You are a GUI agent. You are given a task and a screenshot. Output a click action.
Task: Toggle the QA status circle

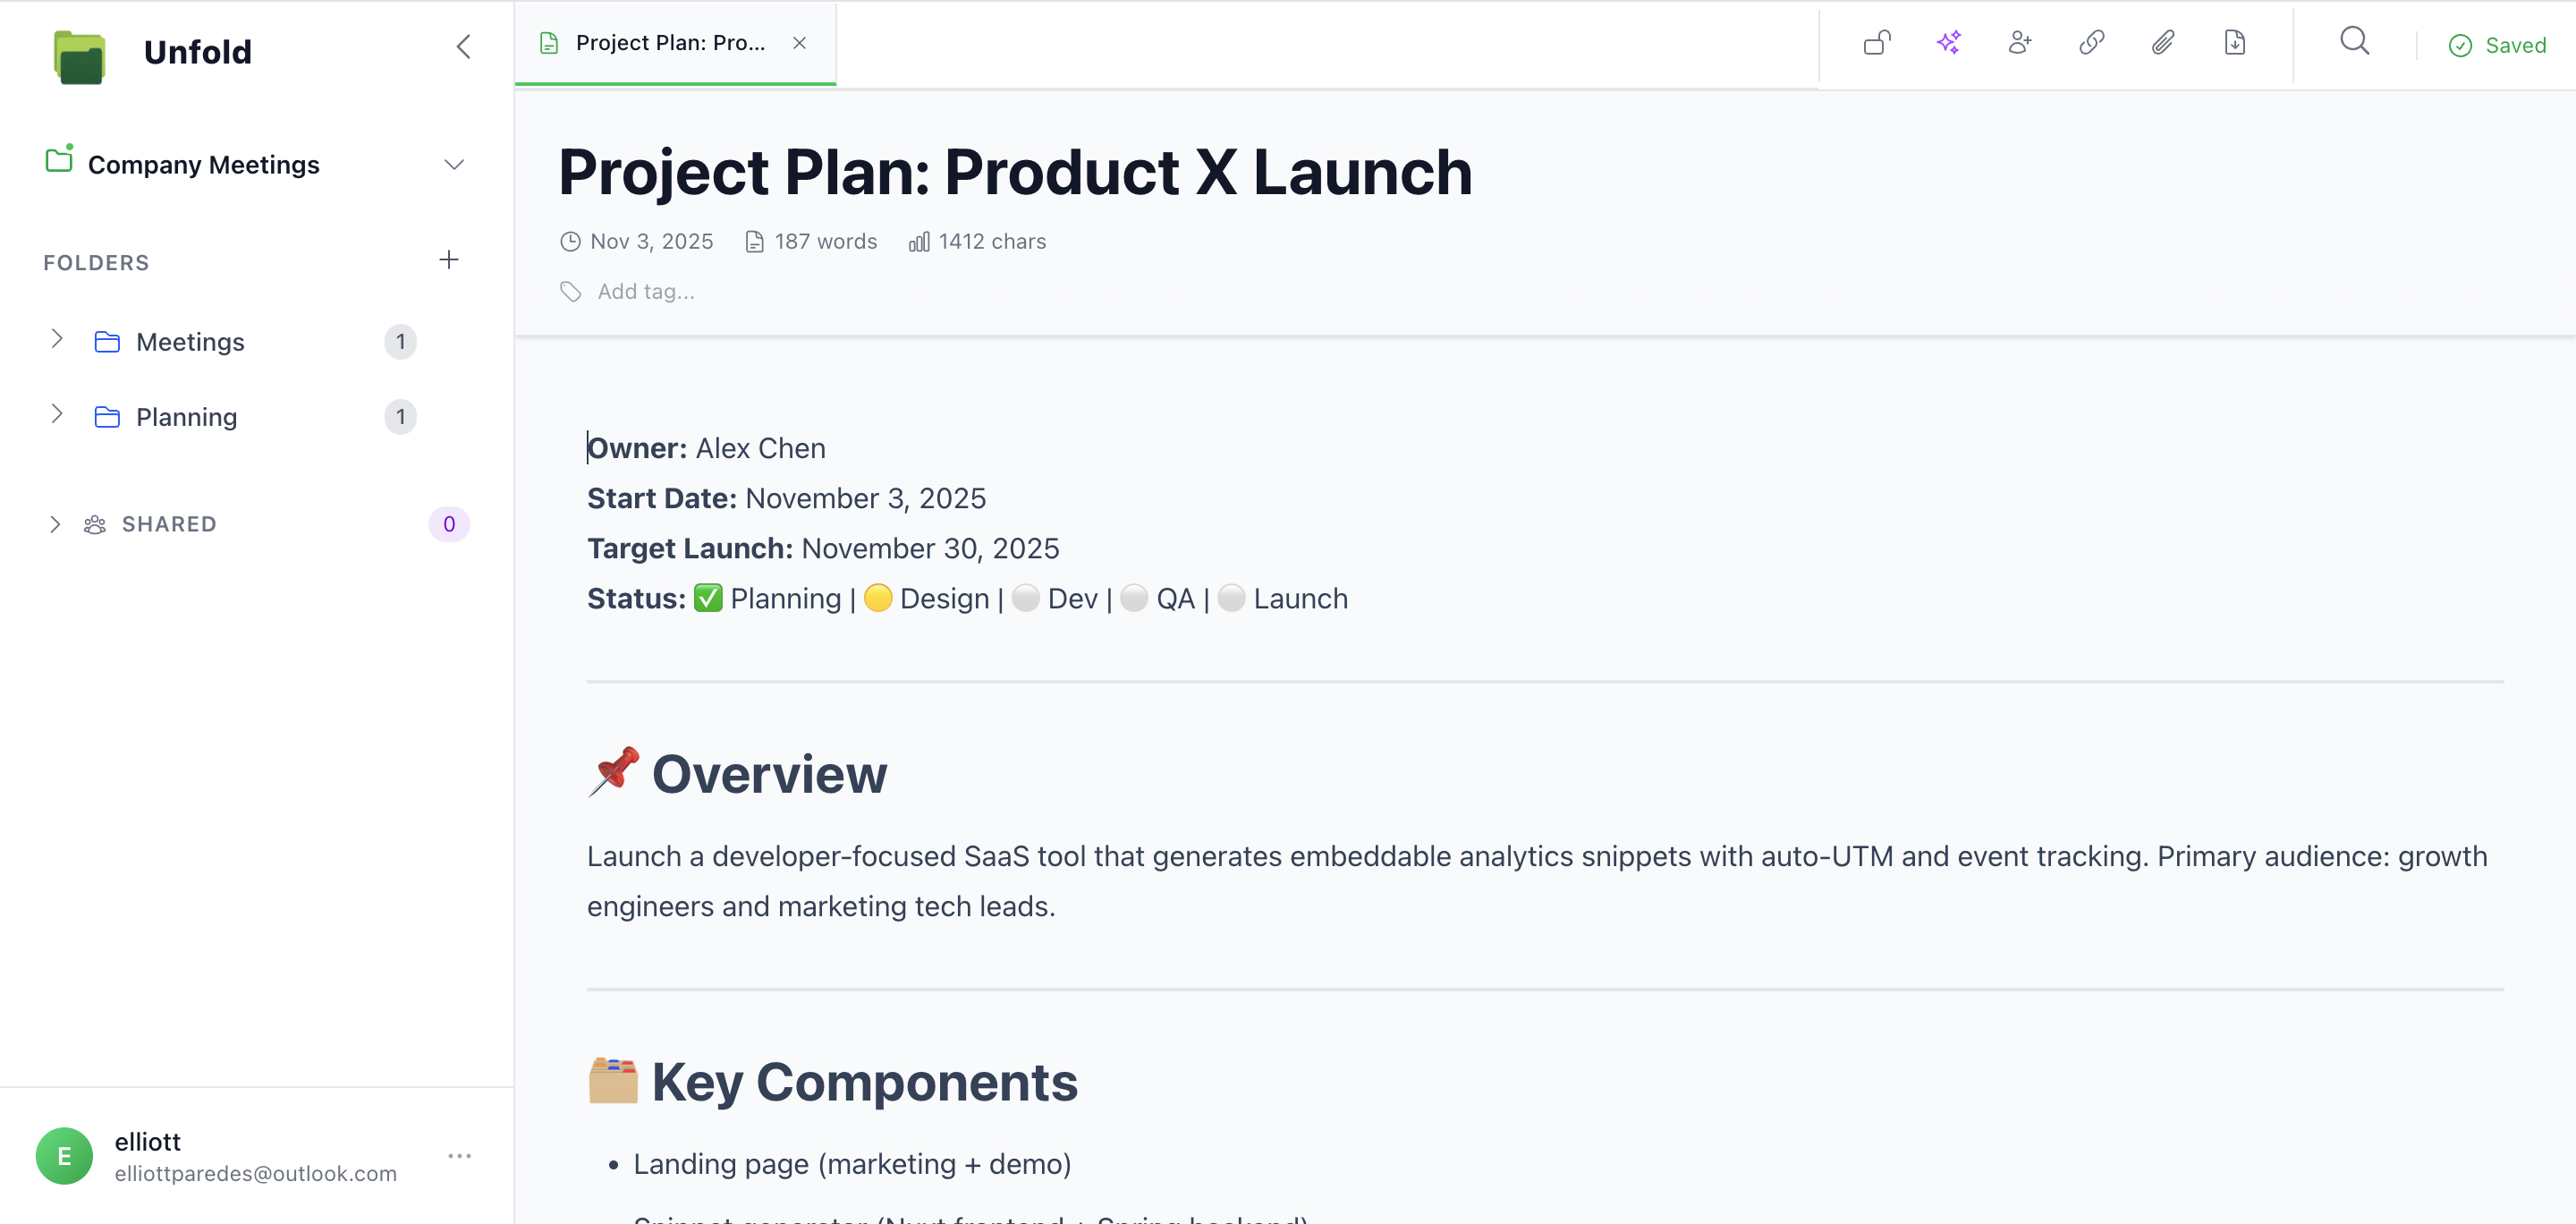tap(1134, 597)
